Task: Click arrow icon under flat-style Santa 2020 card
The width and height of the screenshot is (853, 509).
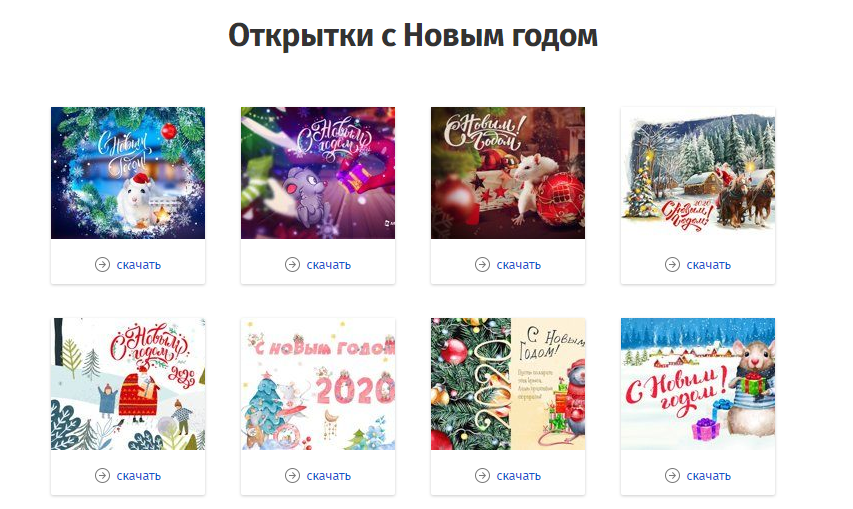Action: tap(102, 476)
